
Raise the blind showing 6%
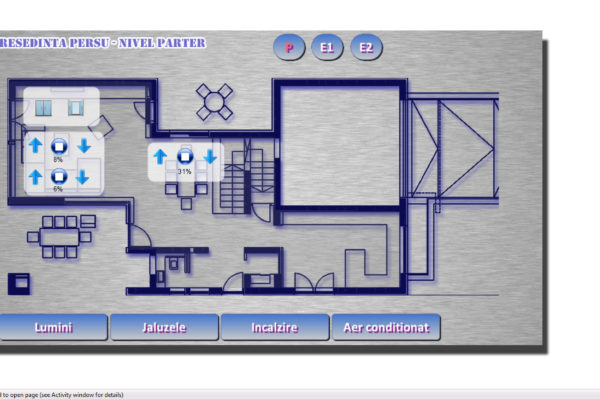click(36, 177)
